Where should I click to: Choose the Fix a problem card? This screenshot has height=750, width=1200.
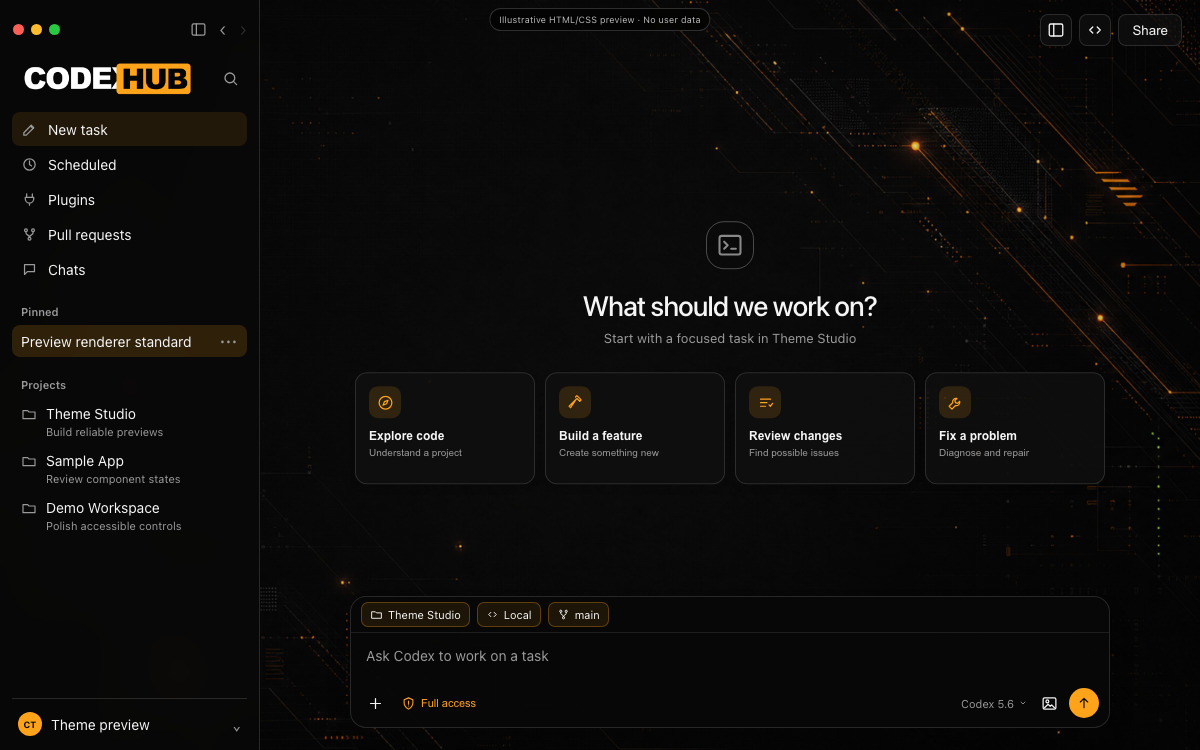(1015, 428)
